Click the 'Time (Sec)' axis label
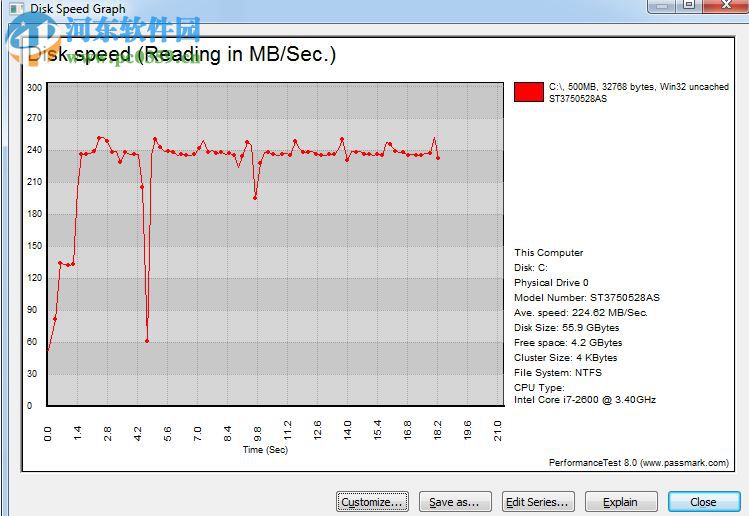This screenshot has height=516, width=749. point(265,450)
